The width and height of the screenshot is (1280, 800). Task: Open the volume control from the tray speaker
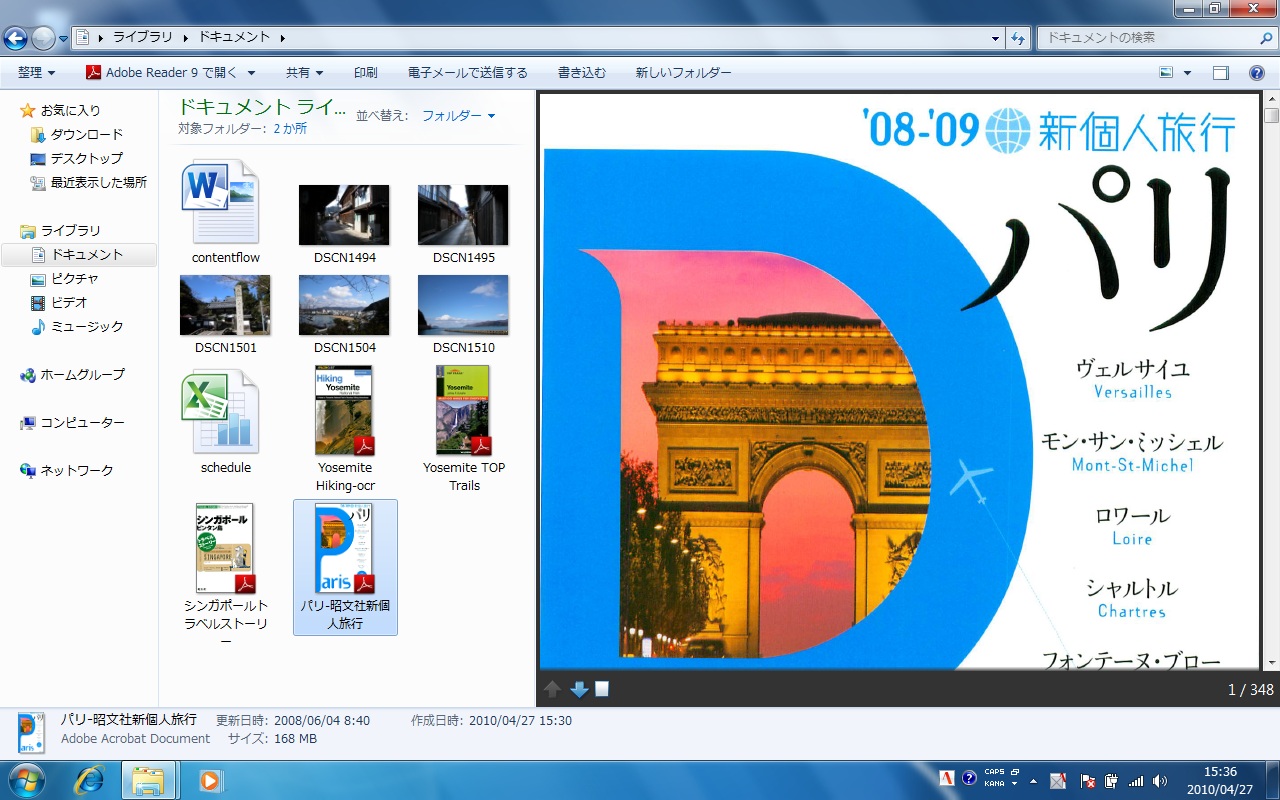coord(1161,780)
